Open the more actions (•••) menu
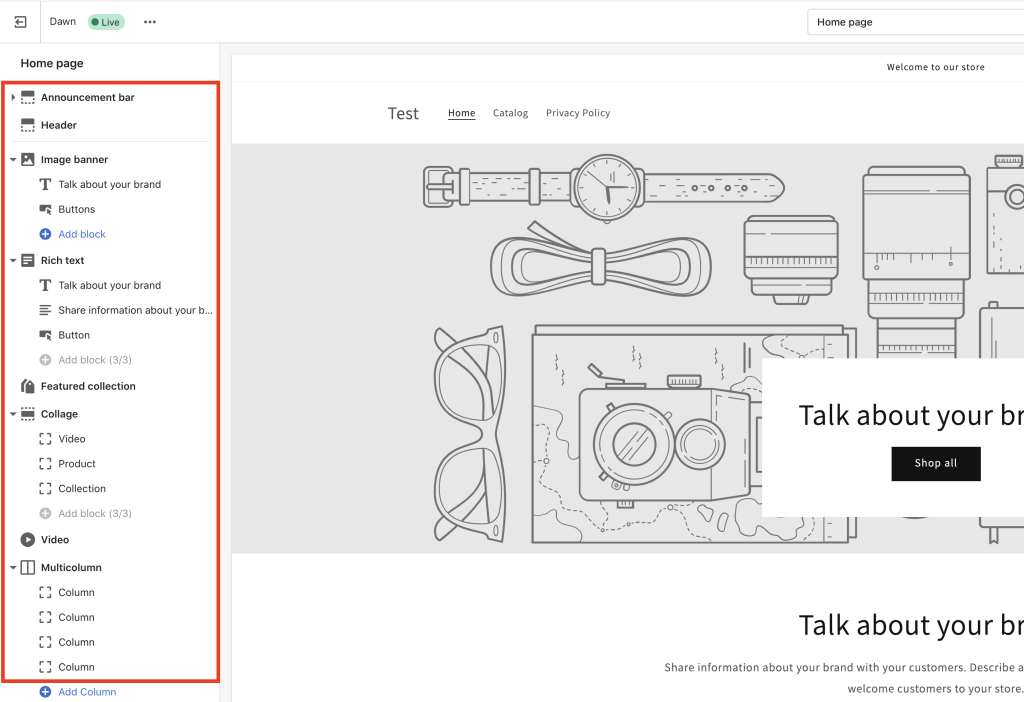Image resolution: width=1024 pixels, height=702 pixels. pos(149,21)
